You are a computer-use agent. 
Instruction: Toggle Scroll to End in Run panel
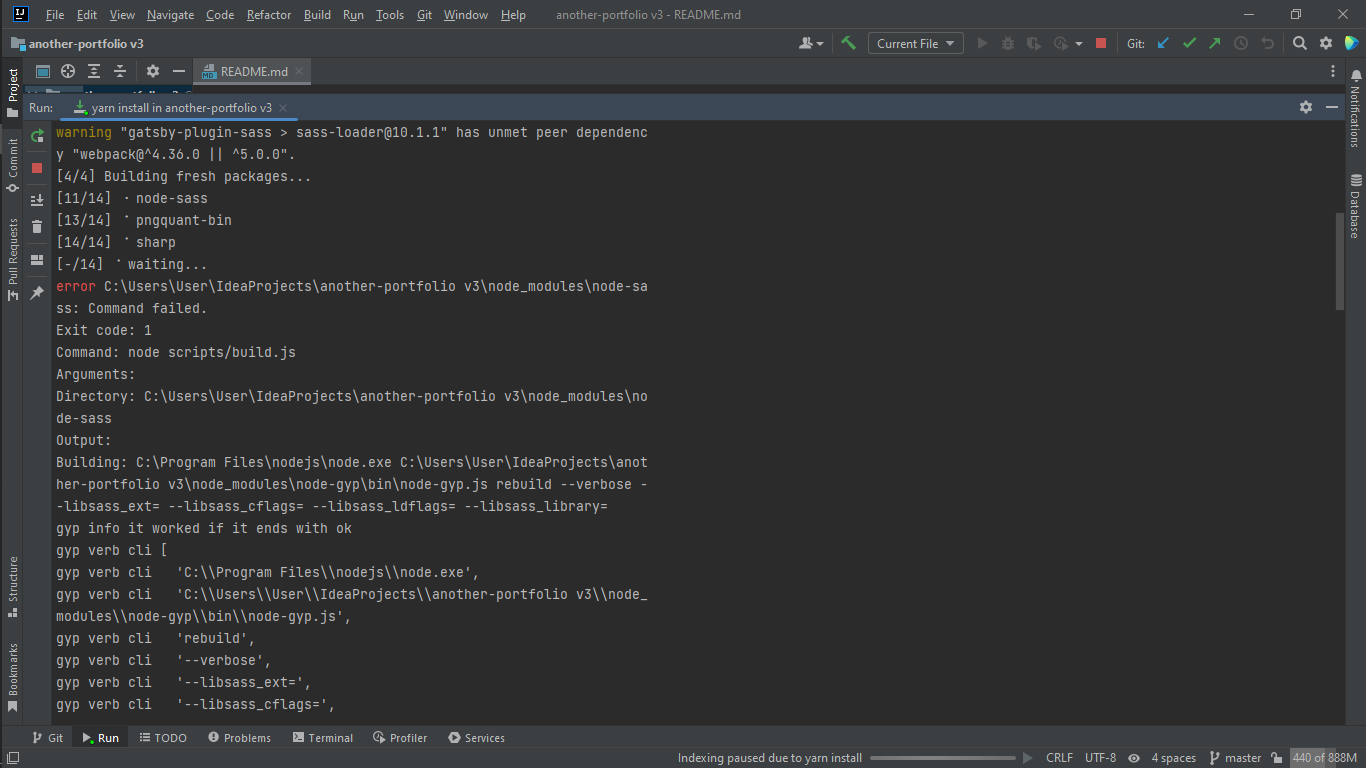click(x=37, y=200)
